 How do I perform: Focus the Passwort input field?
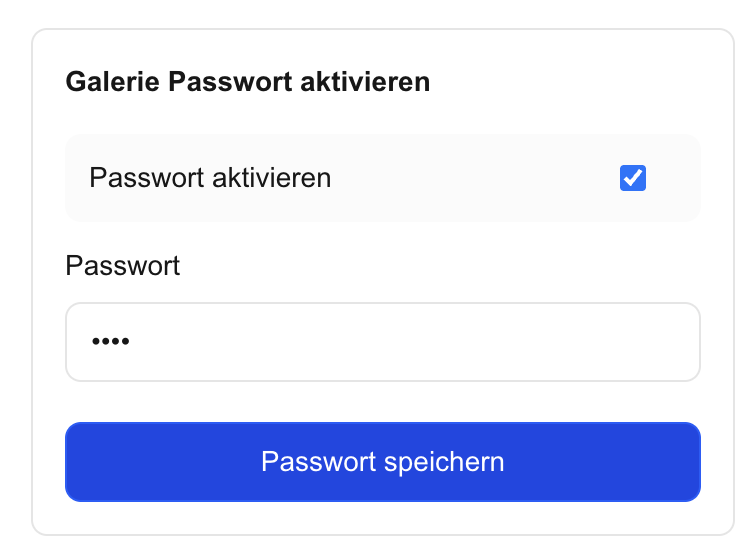[x=383, y=342]
